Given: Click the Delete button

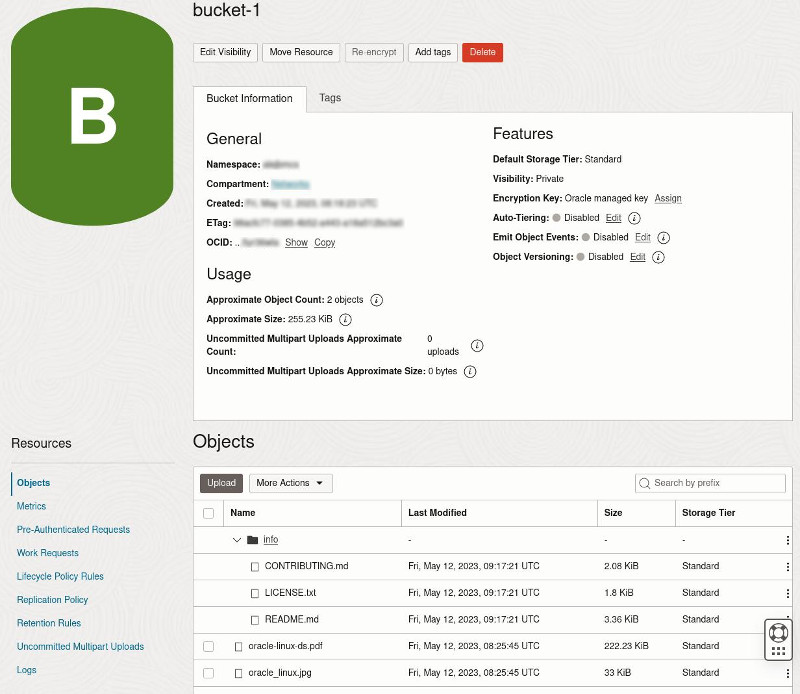Looking at the screenshot, I should (482, 52).
